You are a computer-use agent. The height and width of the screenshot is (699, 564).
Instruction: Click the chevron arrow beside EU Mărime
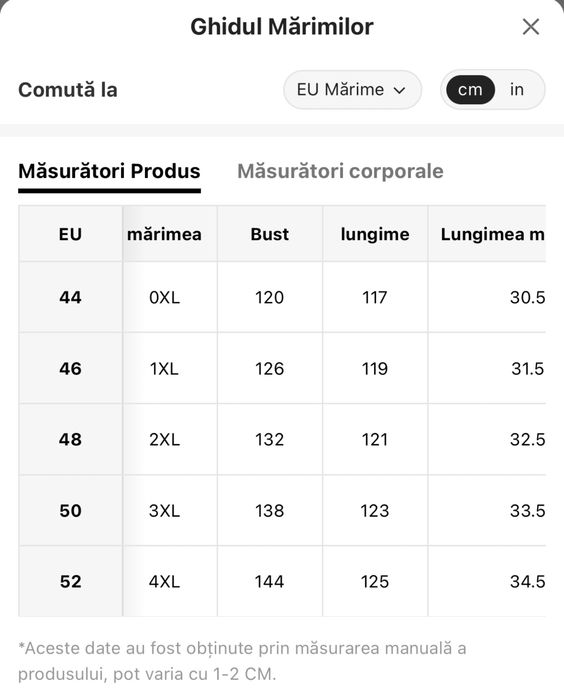pyautogui.click(x=399, y=90)
